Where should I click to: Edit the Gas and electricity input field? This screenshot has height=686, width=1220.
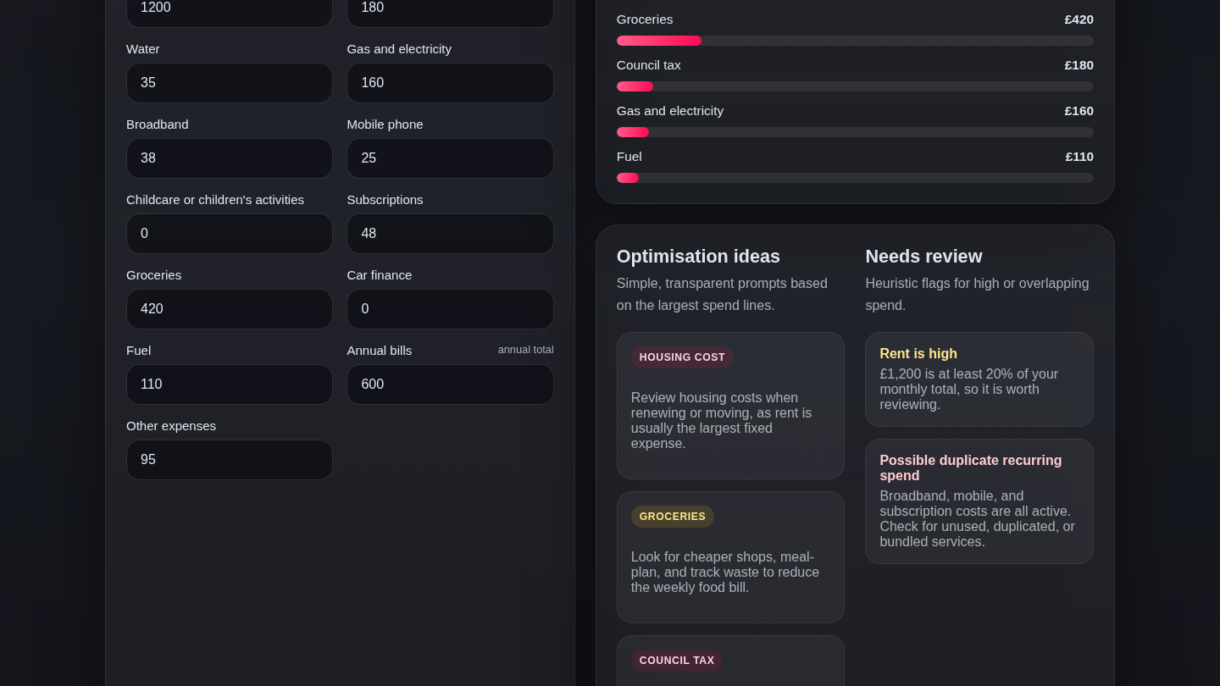pyautogui.click(x=450, y=83)
